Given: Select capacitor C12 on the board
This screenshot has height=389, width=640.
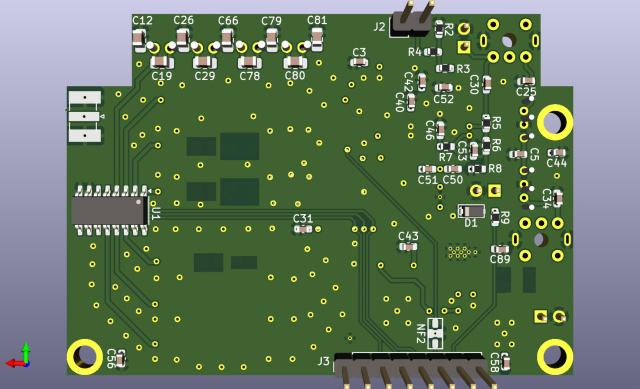Looking at the screenshot, I should [139, 41].
